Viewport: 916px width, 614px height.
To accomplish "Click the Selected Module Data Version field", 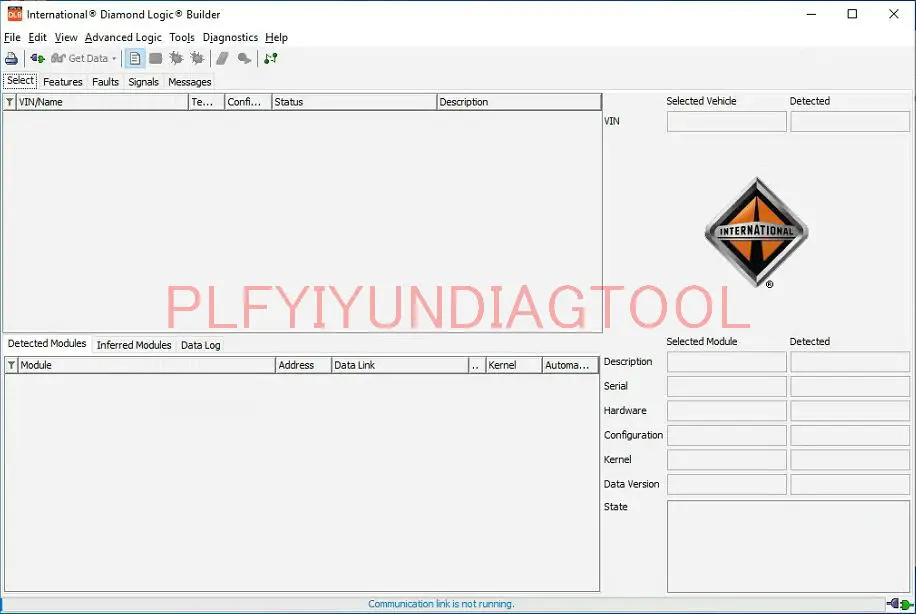I will coord(727,485).
